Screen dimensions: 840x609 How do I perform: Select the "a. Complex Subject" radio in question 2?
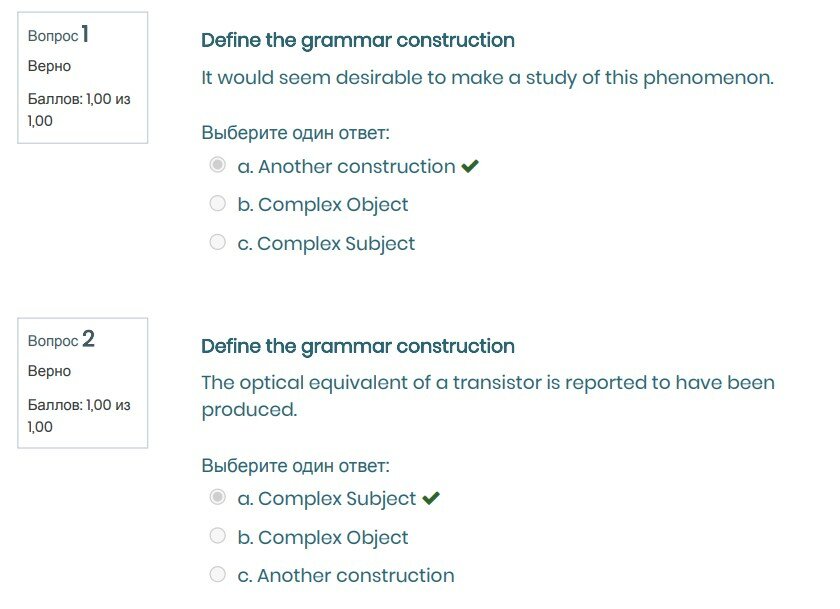tap(217, 497)
